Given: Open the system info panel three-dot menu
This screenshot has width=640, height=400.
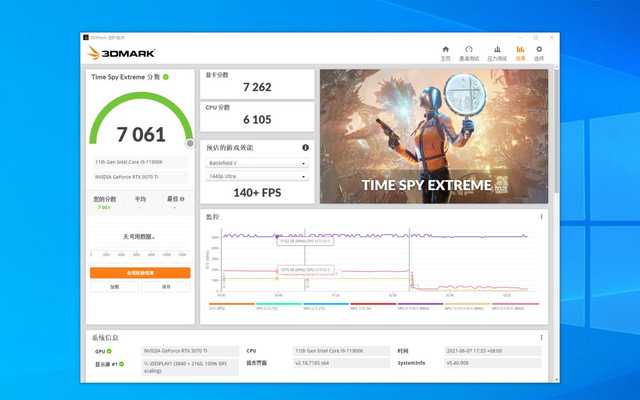Looking at the screenshot, I should tap(541, 338).
